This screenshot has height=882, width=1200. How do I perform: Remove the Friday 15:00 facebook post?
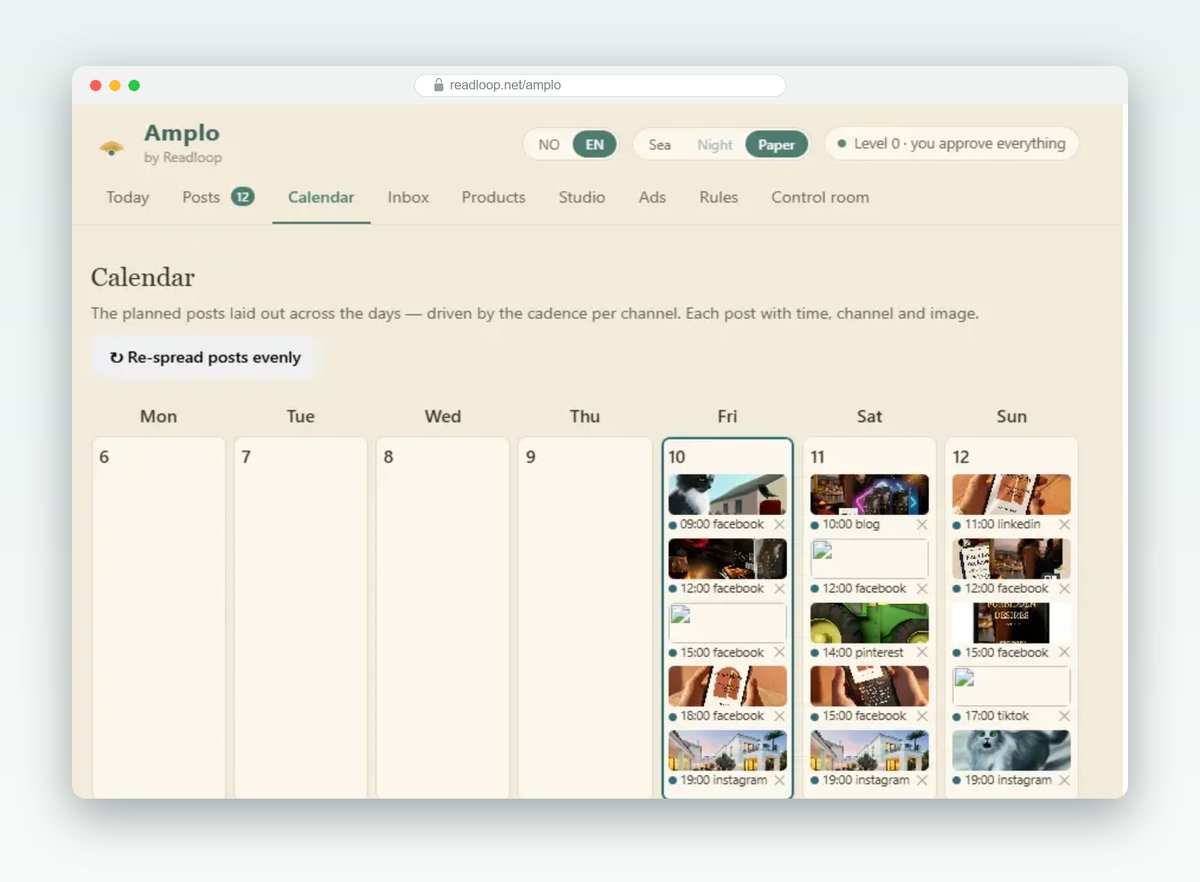pyautogui.click(x=780, y=653)
